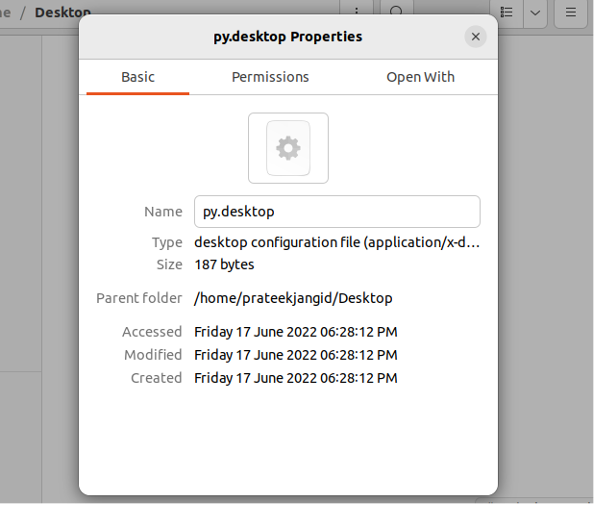Click the 187 bytes size value

pyautogui.click(x=224, y=264)
